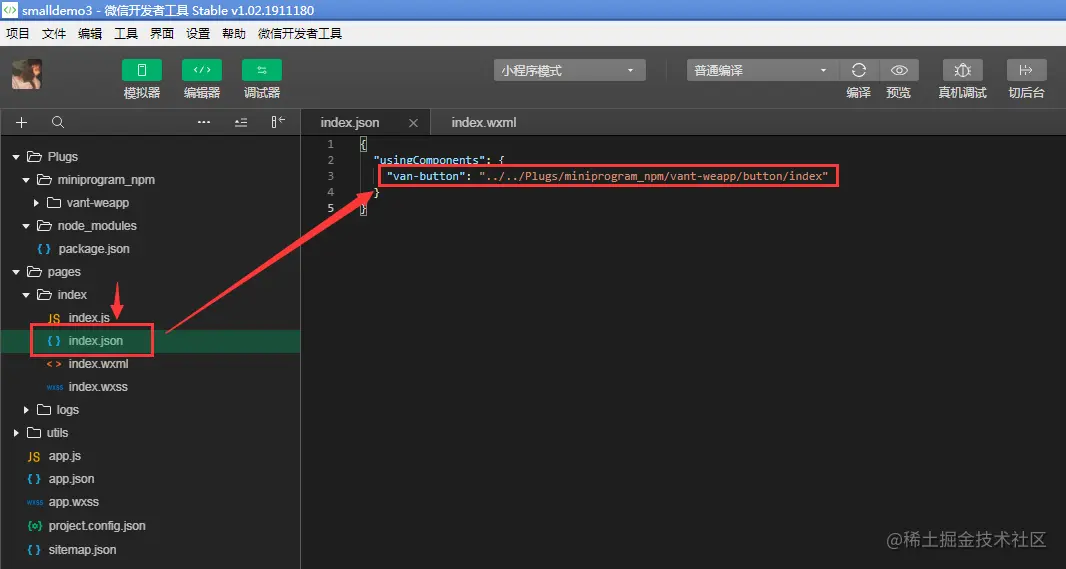This screenshot has width=1066, height=569.
Task: Click the "van-button" key in the editor
Action: [x=426, y=177]
